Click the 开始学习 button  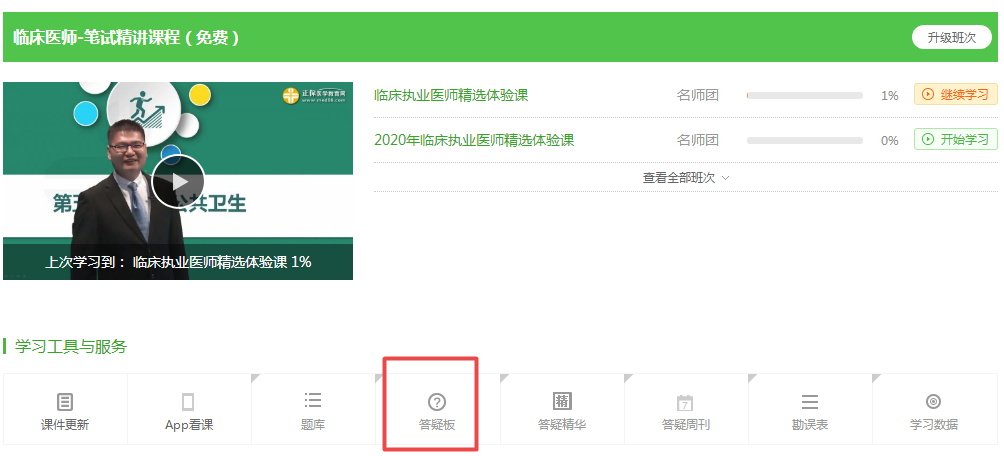coord(955,140)
